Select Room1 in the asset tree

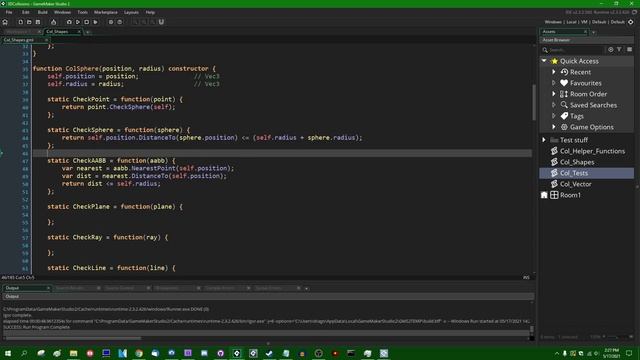point(587,195)
